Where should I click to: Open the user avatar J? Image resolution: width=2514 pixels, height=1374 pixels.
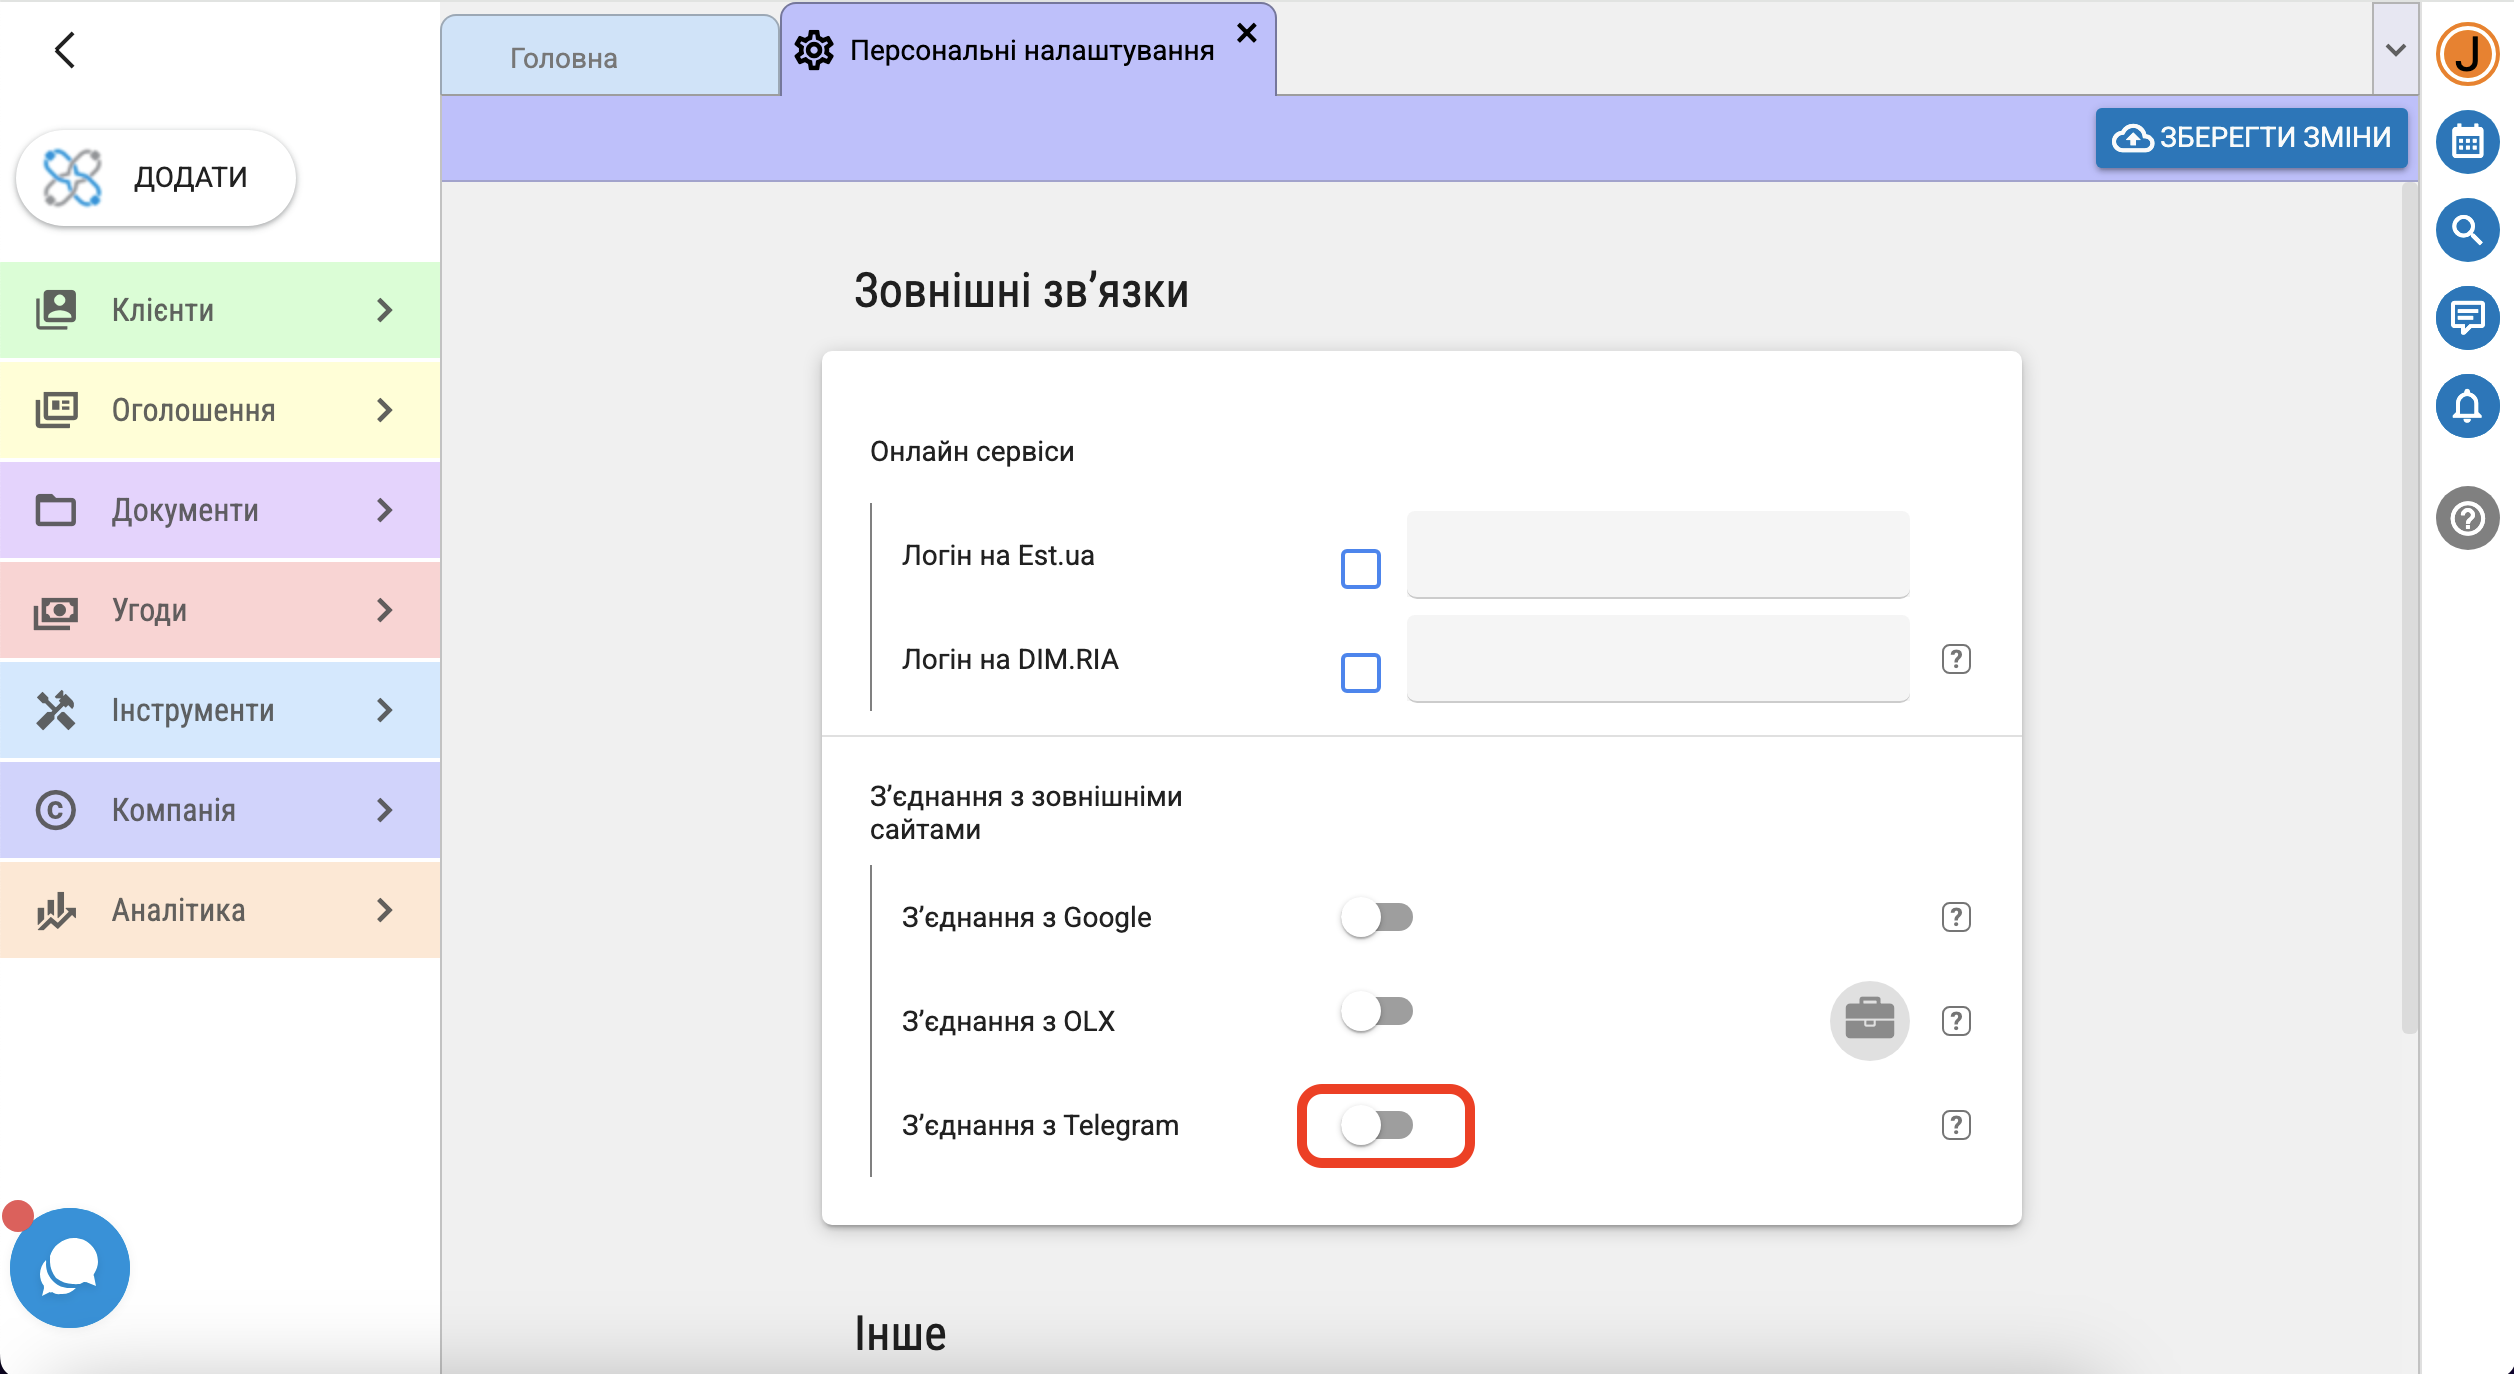pos(2467,54)
